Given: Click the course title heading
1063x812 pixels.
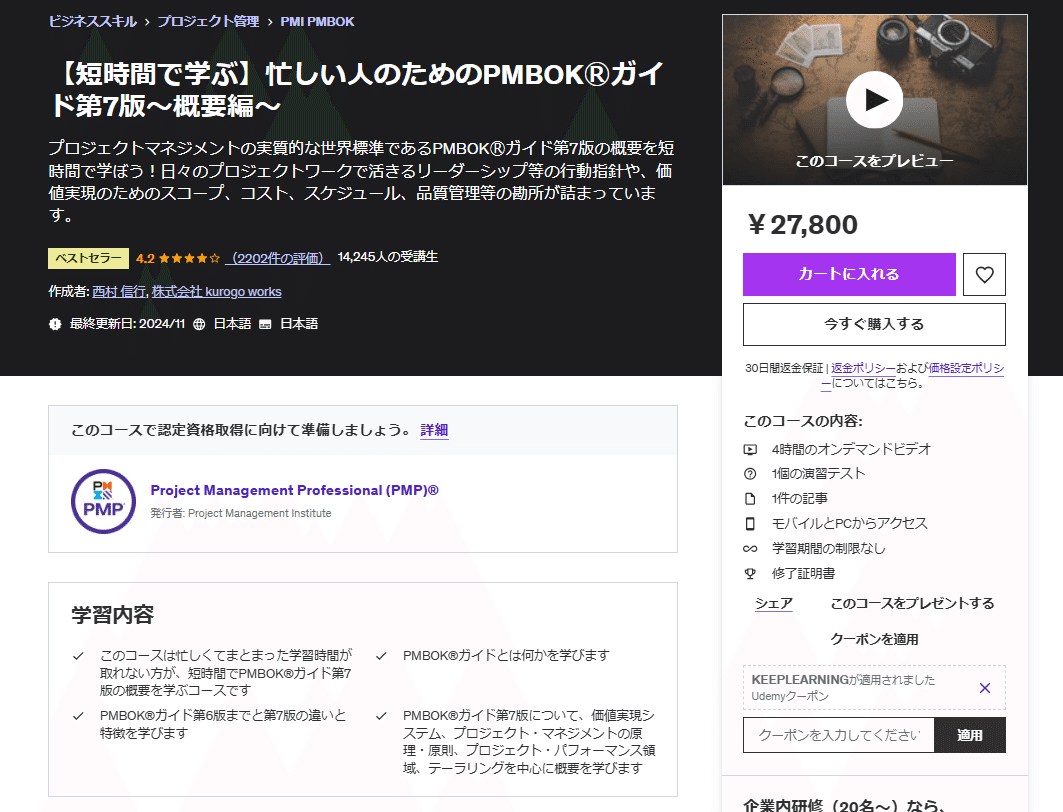Looking at the screenshot, I should pyautogui.click(x=357, y=89).
